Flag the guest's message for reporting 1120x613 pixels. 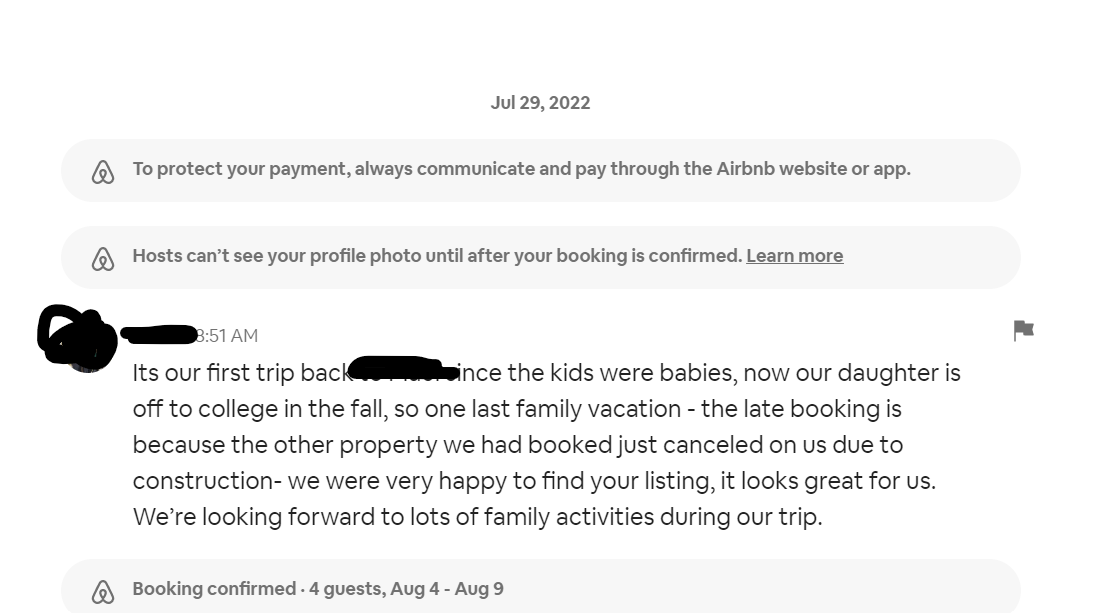click(1023, 330)
